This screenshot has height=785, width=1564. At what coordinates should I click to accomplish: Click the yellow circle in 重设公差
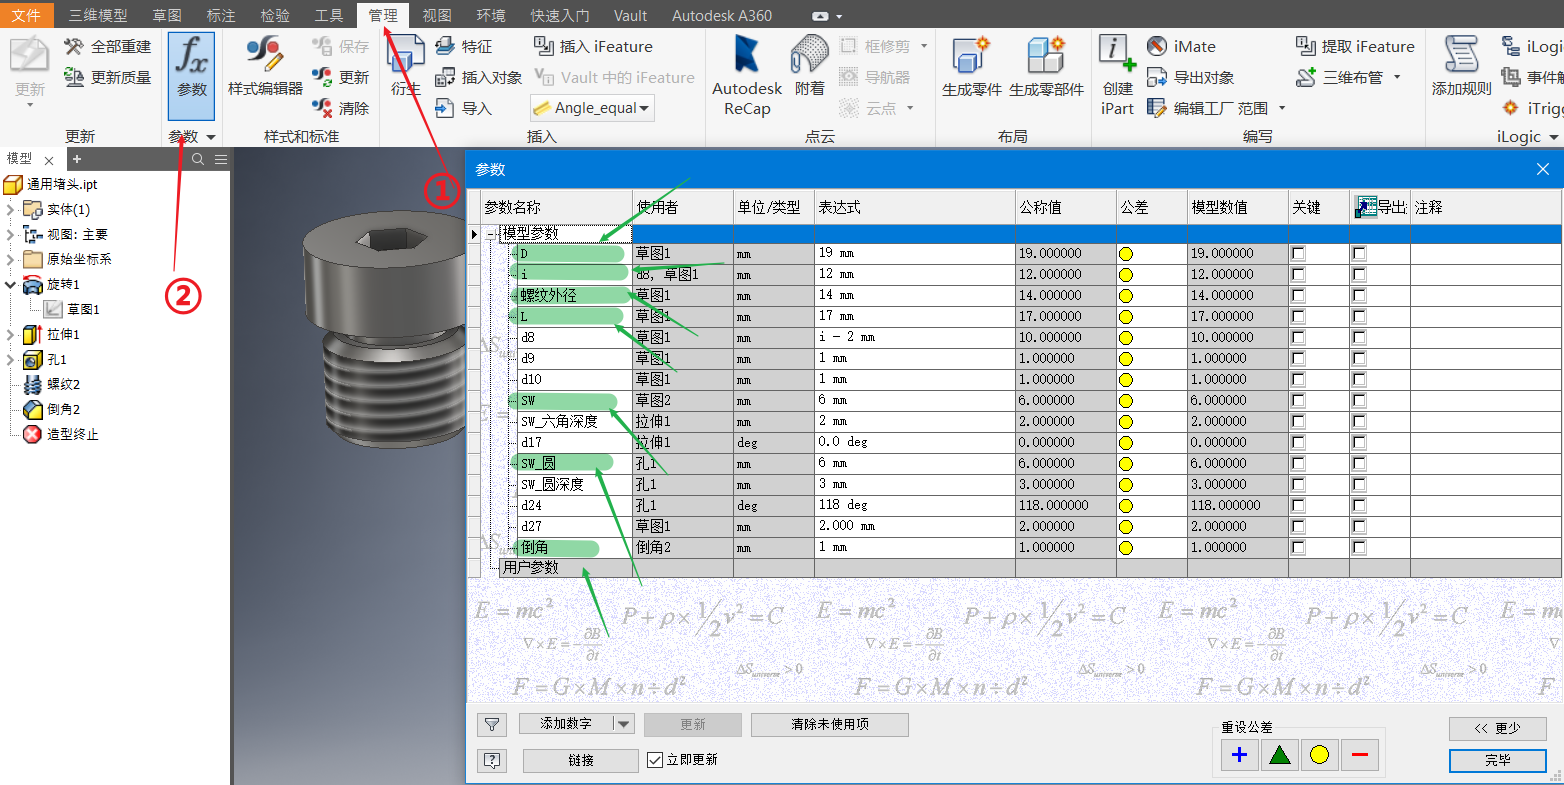click(x=1319, y=755)
